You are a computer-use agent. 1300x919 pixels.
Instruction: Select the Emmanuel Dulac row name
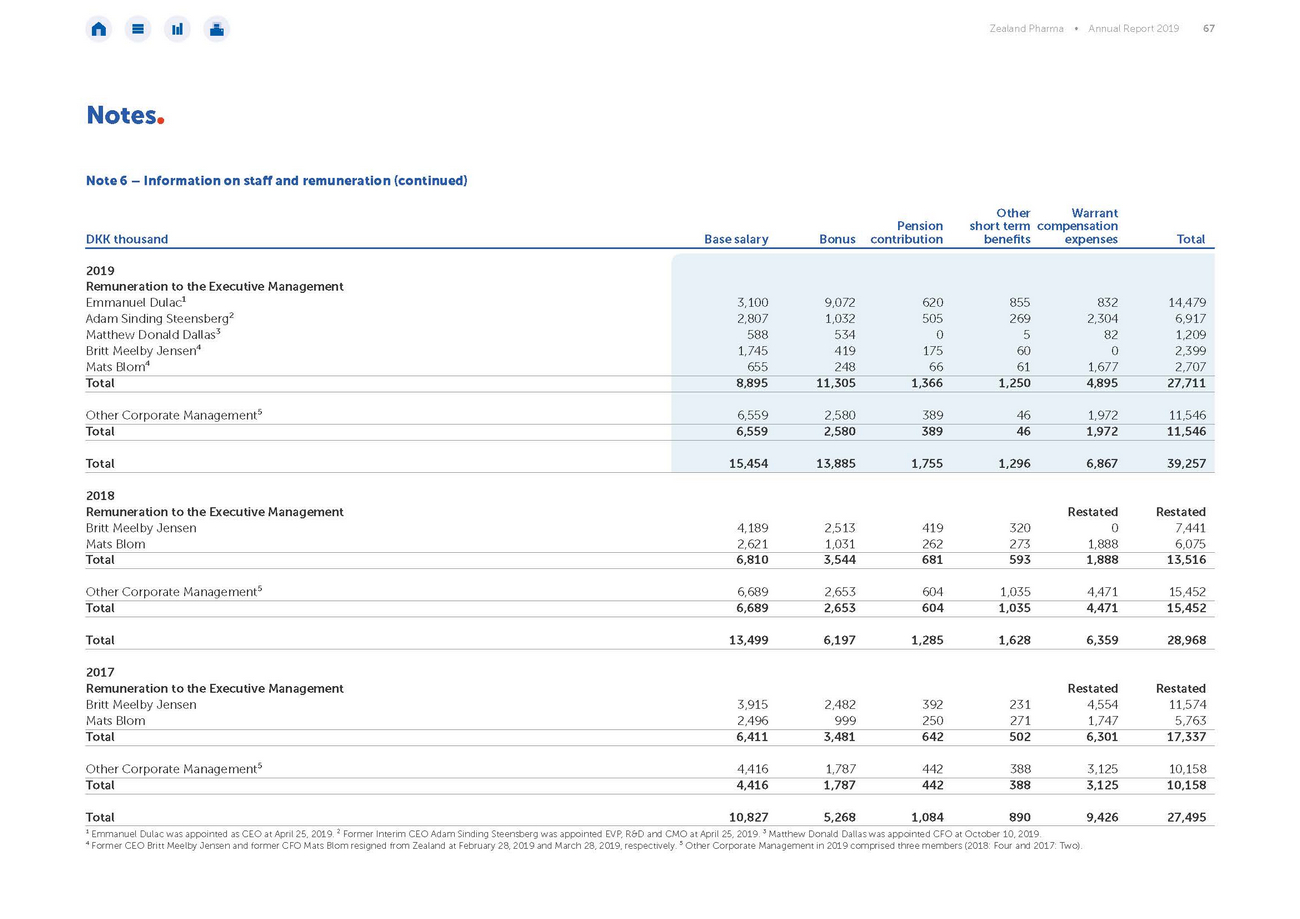pos(136,302)
